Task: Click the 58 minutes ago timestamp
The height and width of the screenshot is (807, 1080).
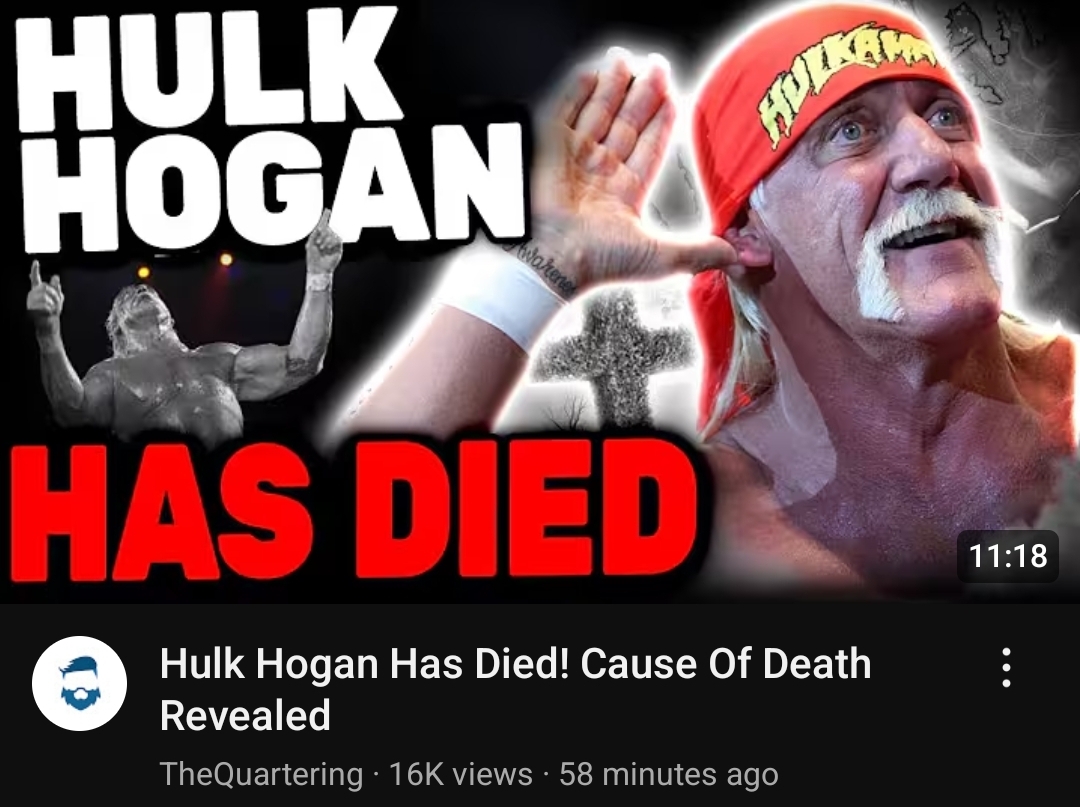Action: (x=668, y=774)
